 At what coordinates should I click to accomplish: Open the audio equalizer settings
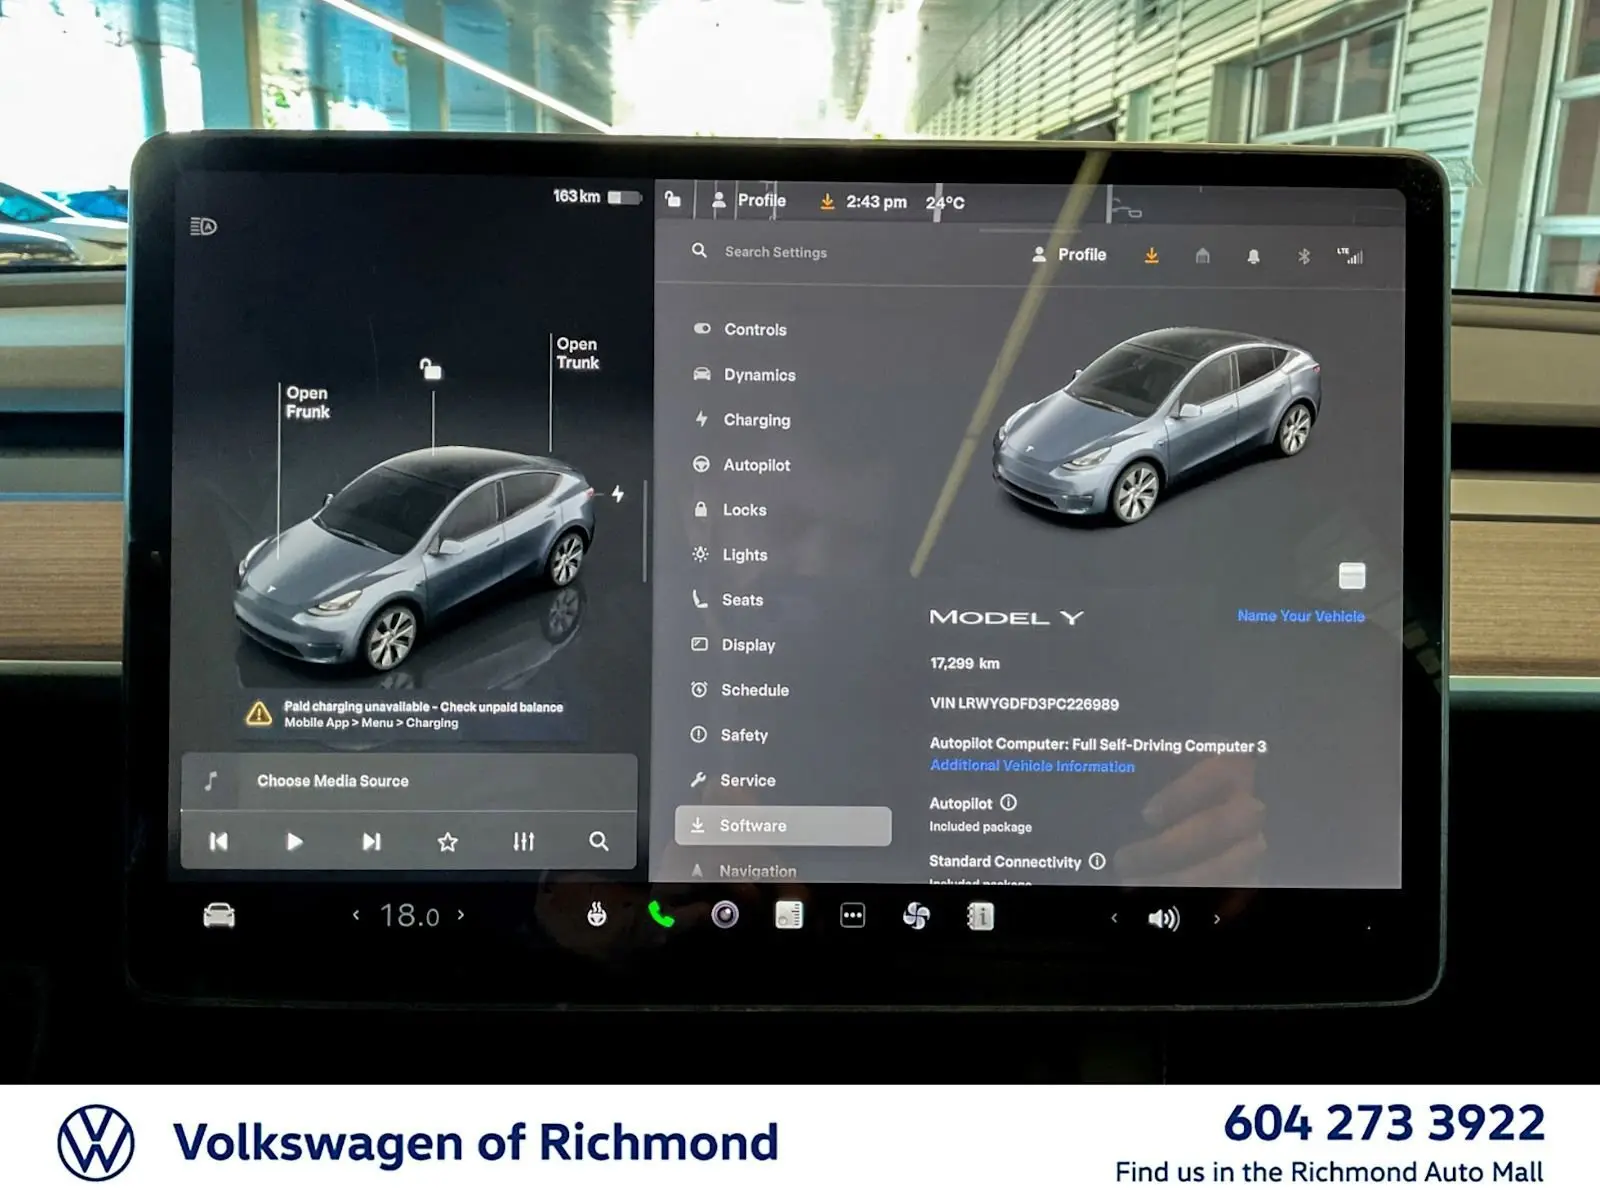pos(523,841)
